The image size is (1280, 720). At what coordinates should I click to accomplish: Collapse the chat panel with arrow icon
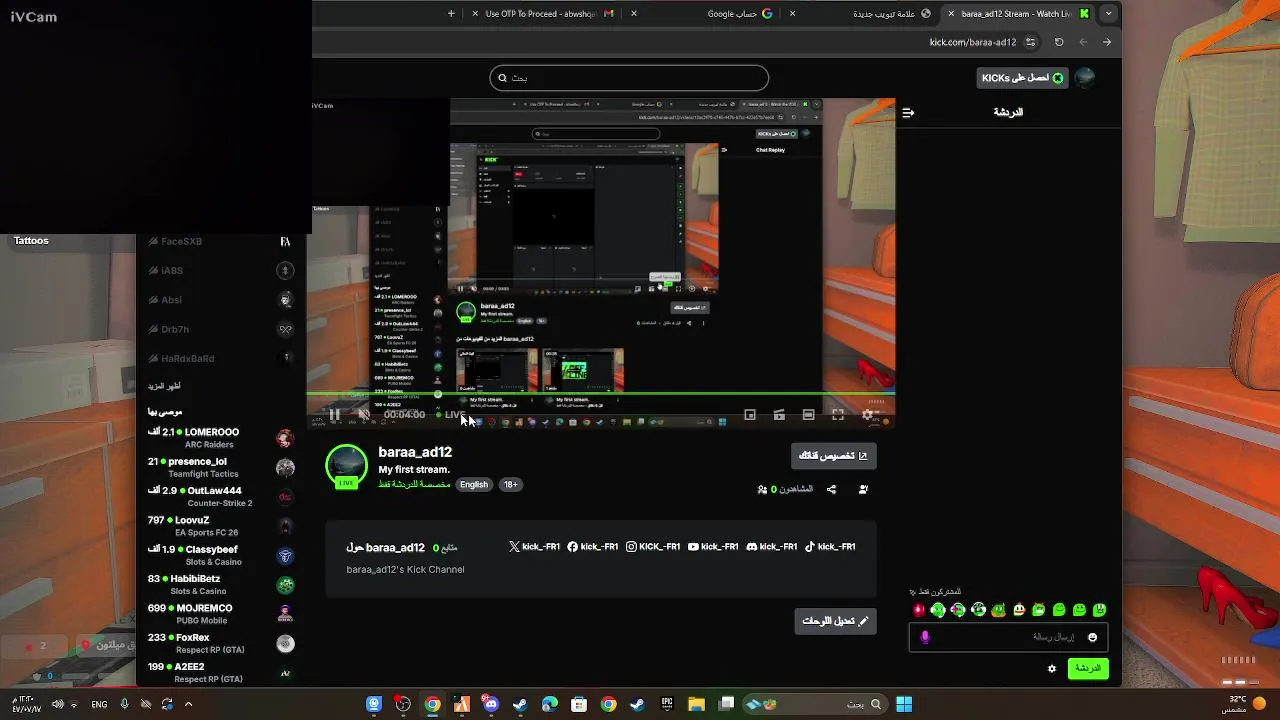(x=908, y=113)
